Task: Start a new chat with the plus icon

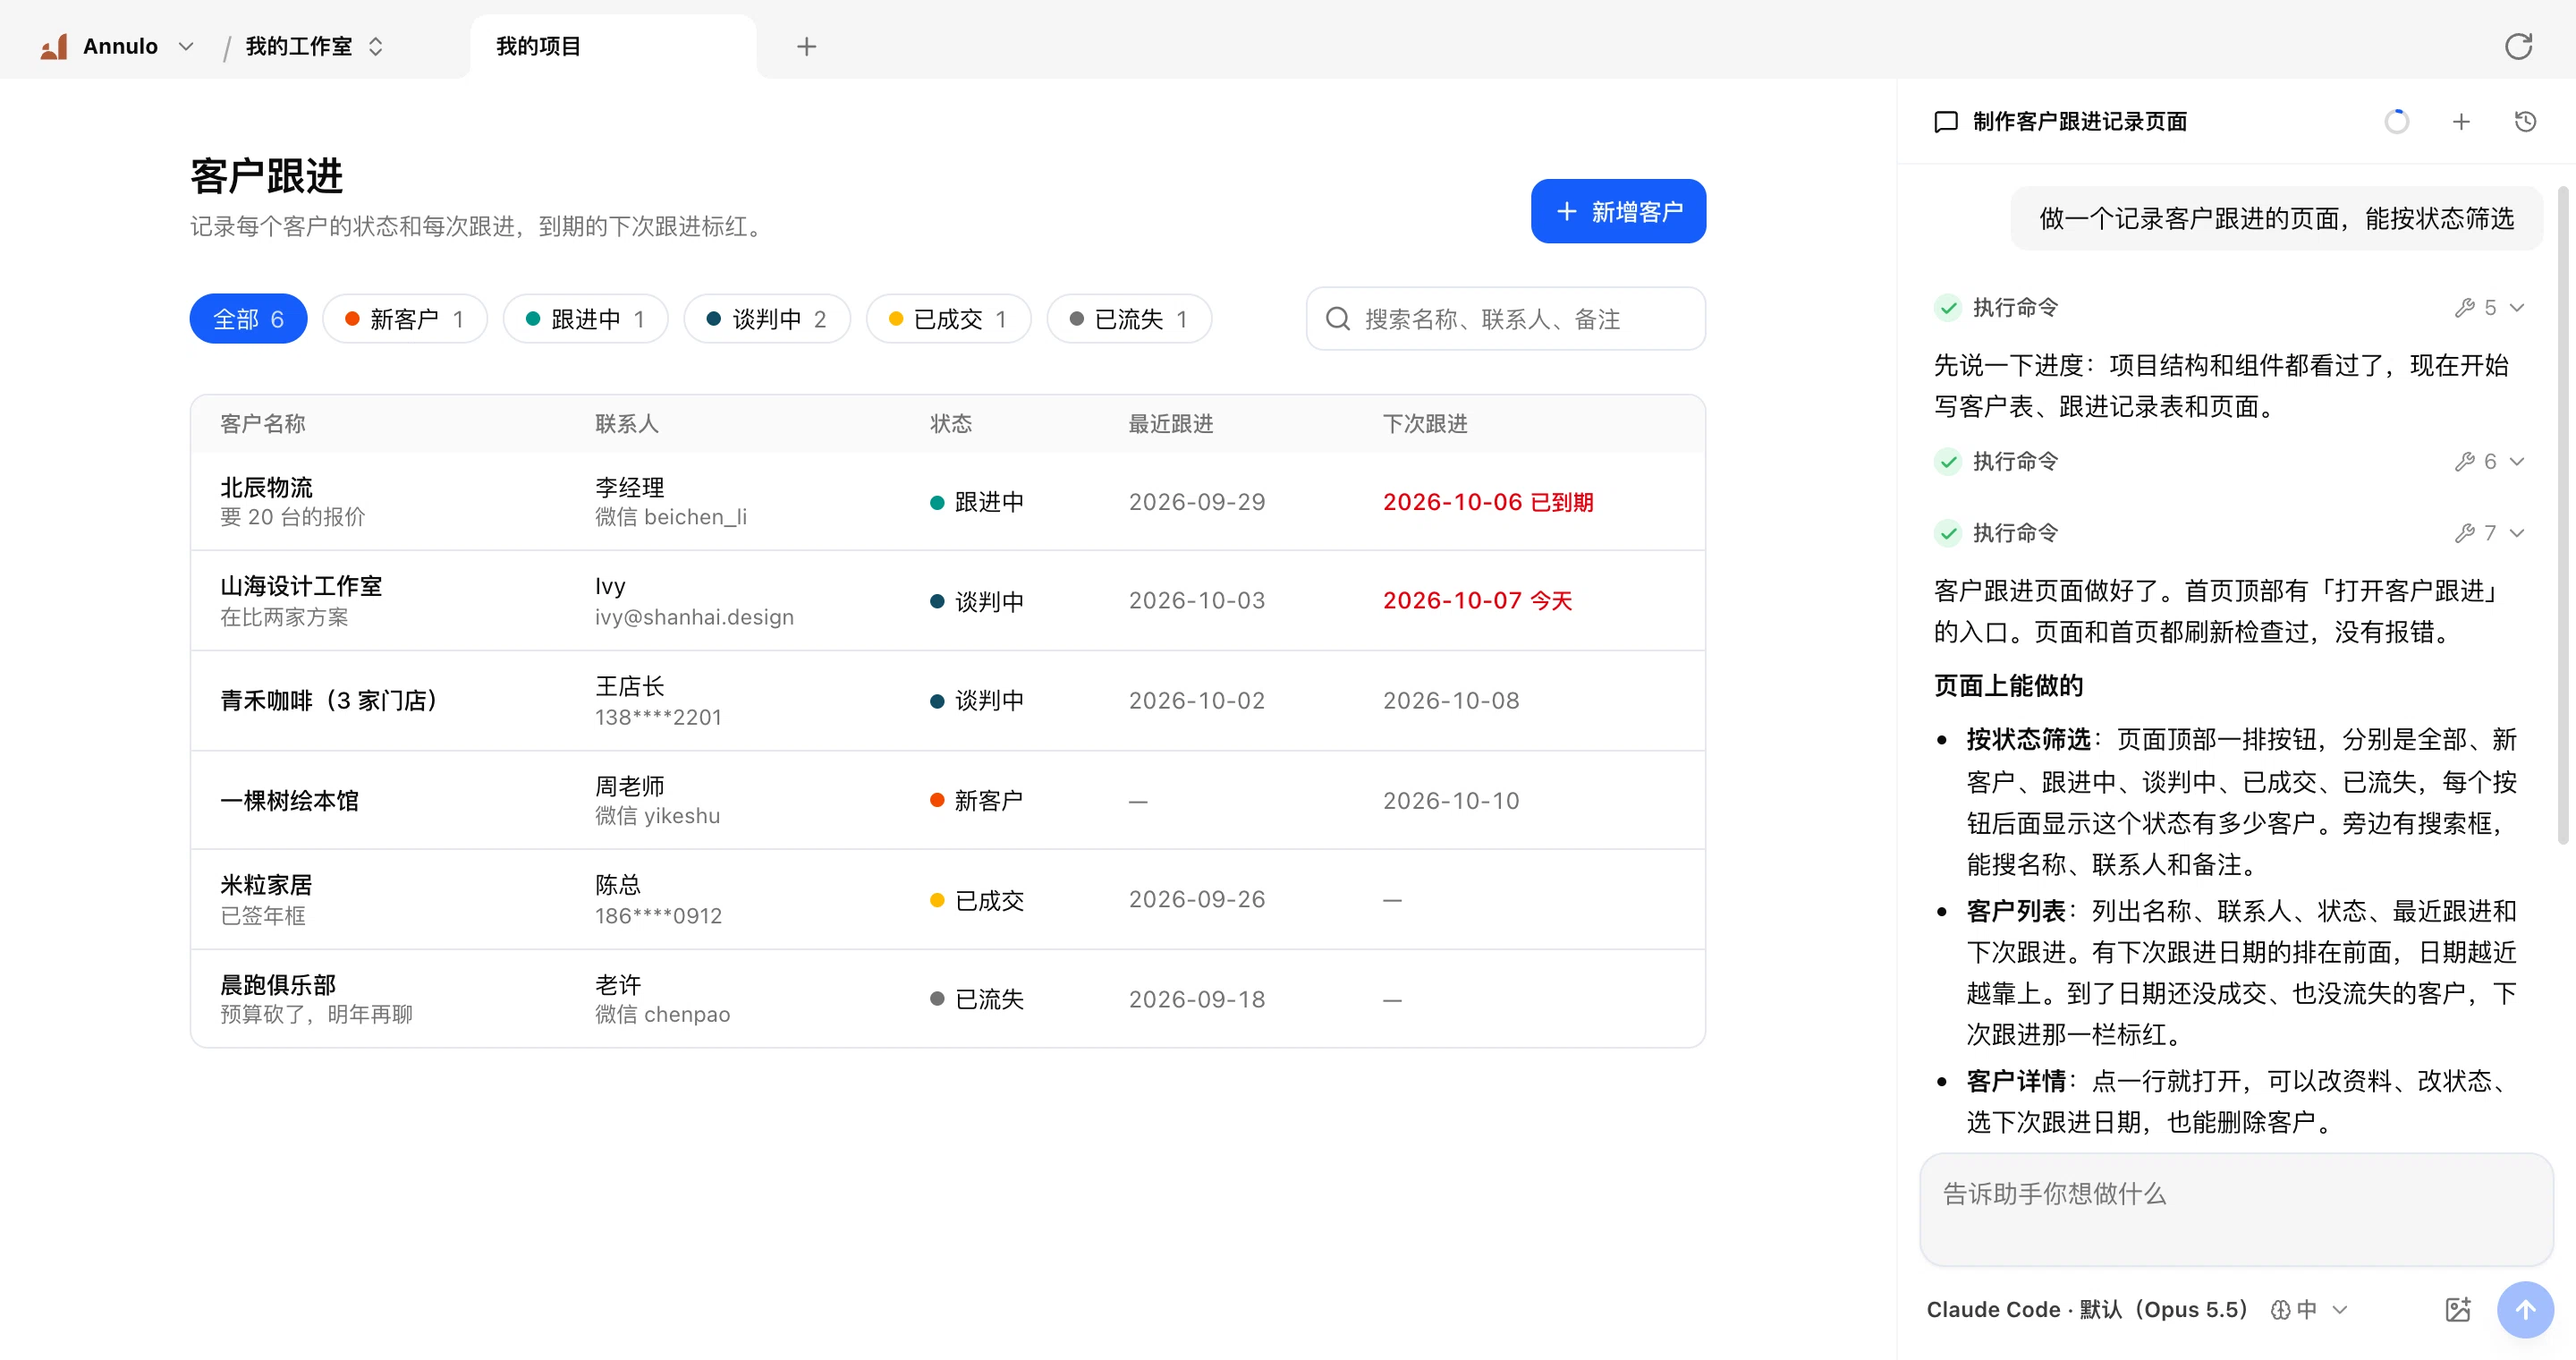Action: 2461,122
